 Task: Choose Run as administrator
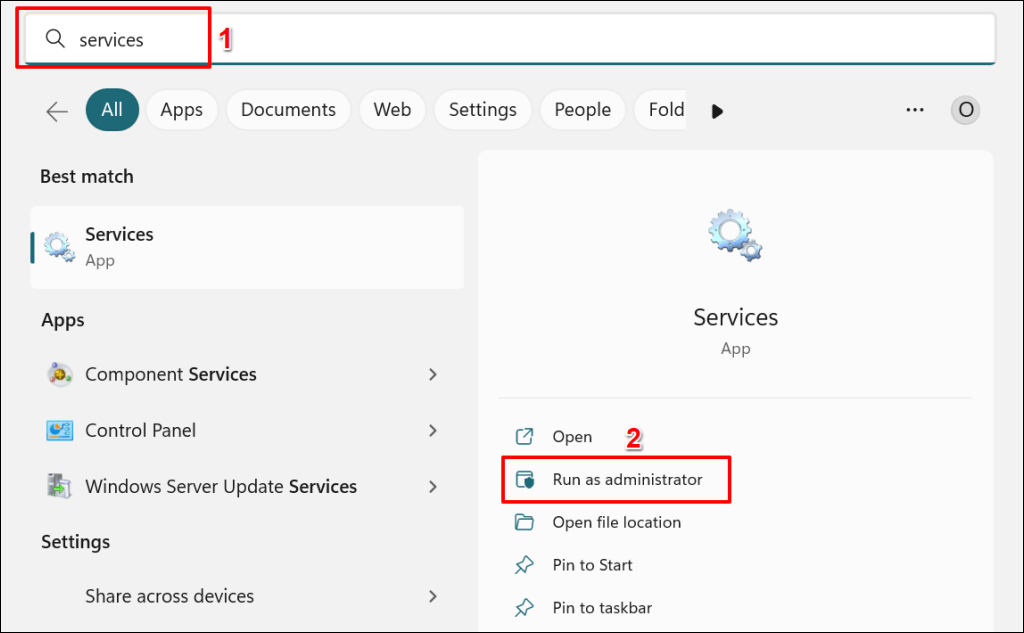tap(616, 479)
